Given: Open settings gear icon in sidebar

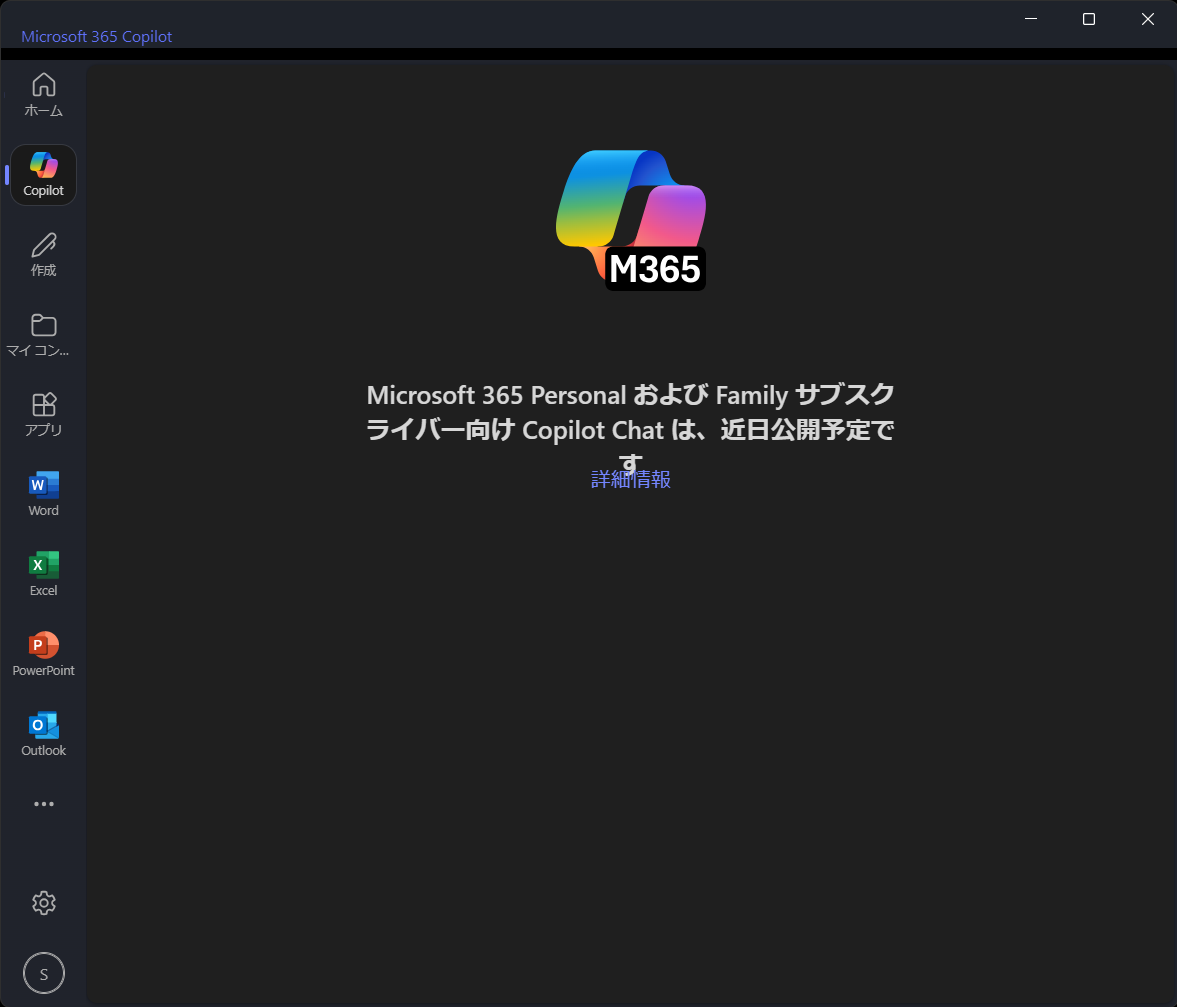Looking at the screenshot, I should click(44, 903).
